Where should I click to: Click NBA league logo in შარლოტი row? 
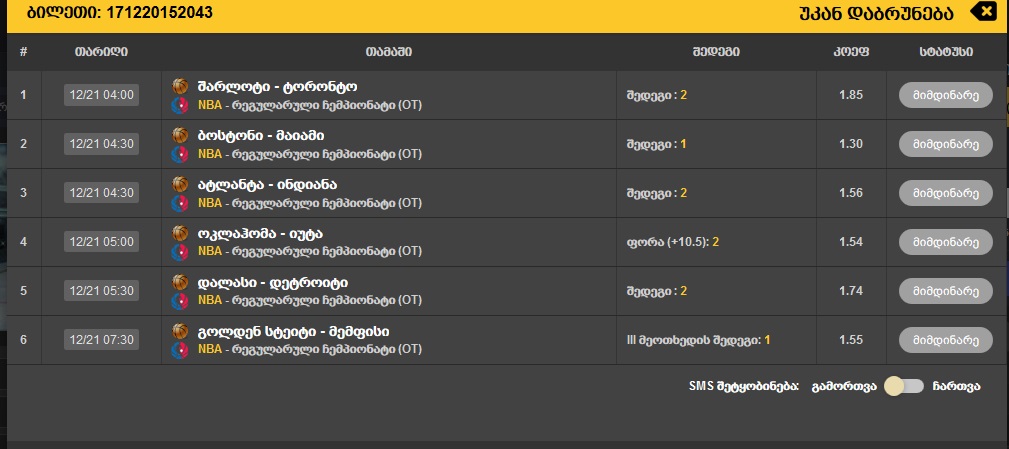[180, 105]
